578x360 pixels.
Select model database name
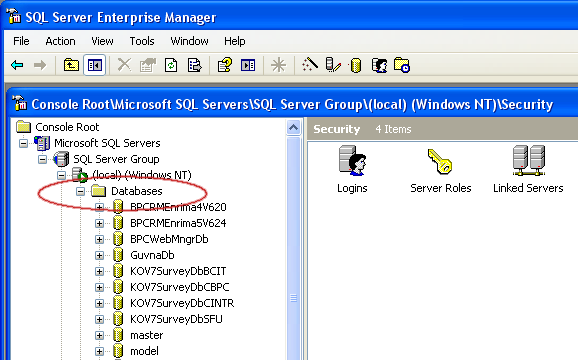click(144, 351)
